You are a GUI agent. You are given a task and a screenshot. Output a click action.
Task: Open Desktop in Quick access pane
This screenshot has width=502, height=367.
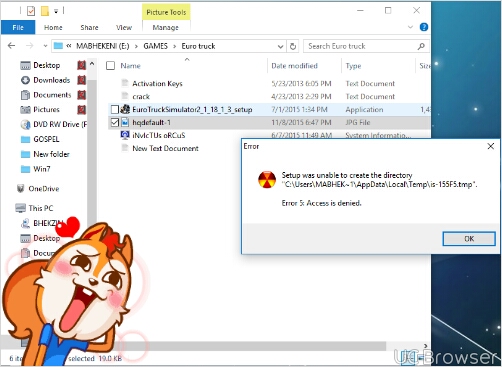[47, 65]
